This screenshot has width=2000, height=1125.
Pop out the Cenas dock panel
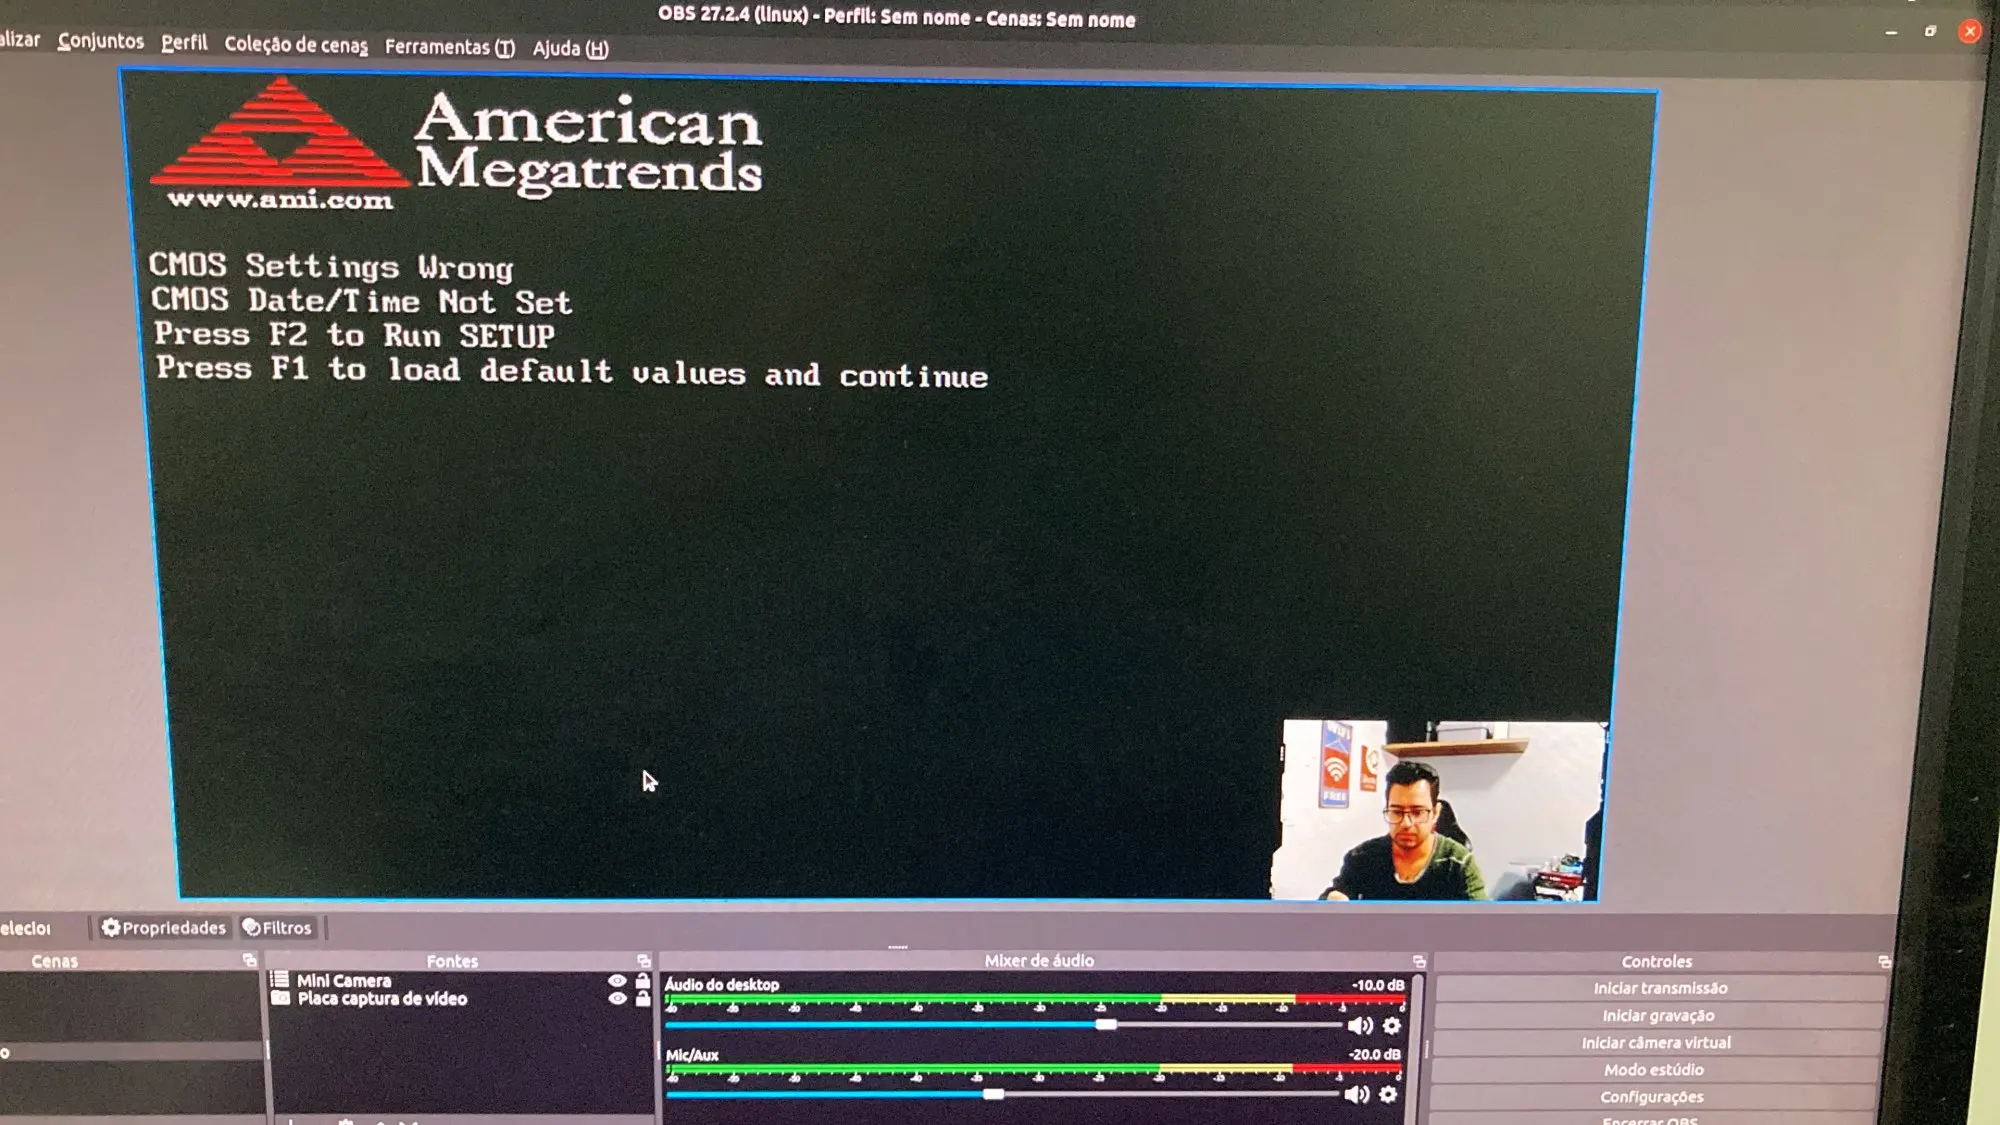[x=249, y=960]
